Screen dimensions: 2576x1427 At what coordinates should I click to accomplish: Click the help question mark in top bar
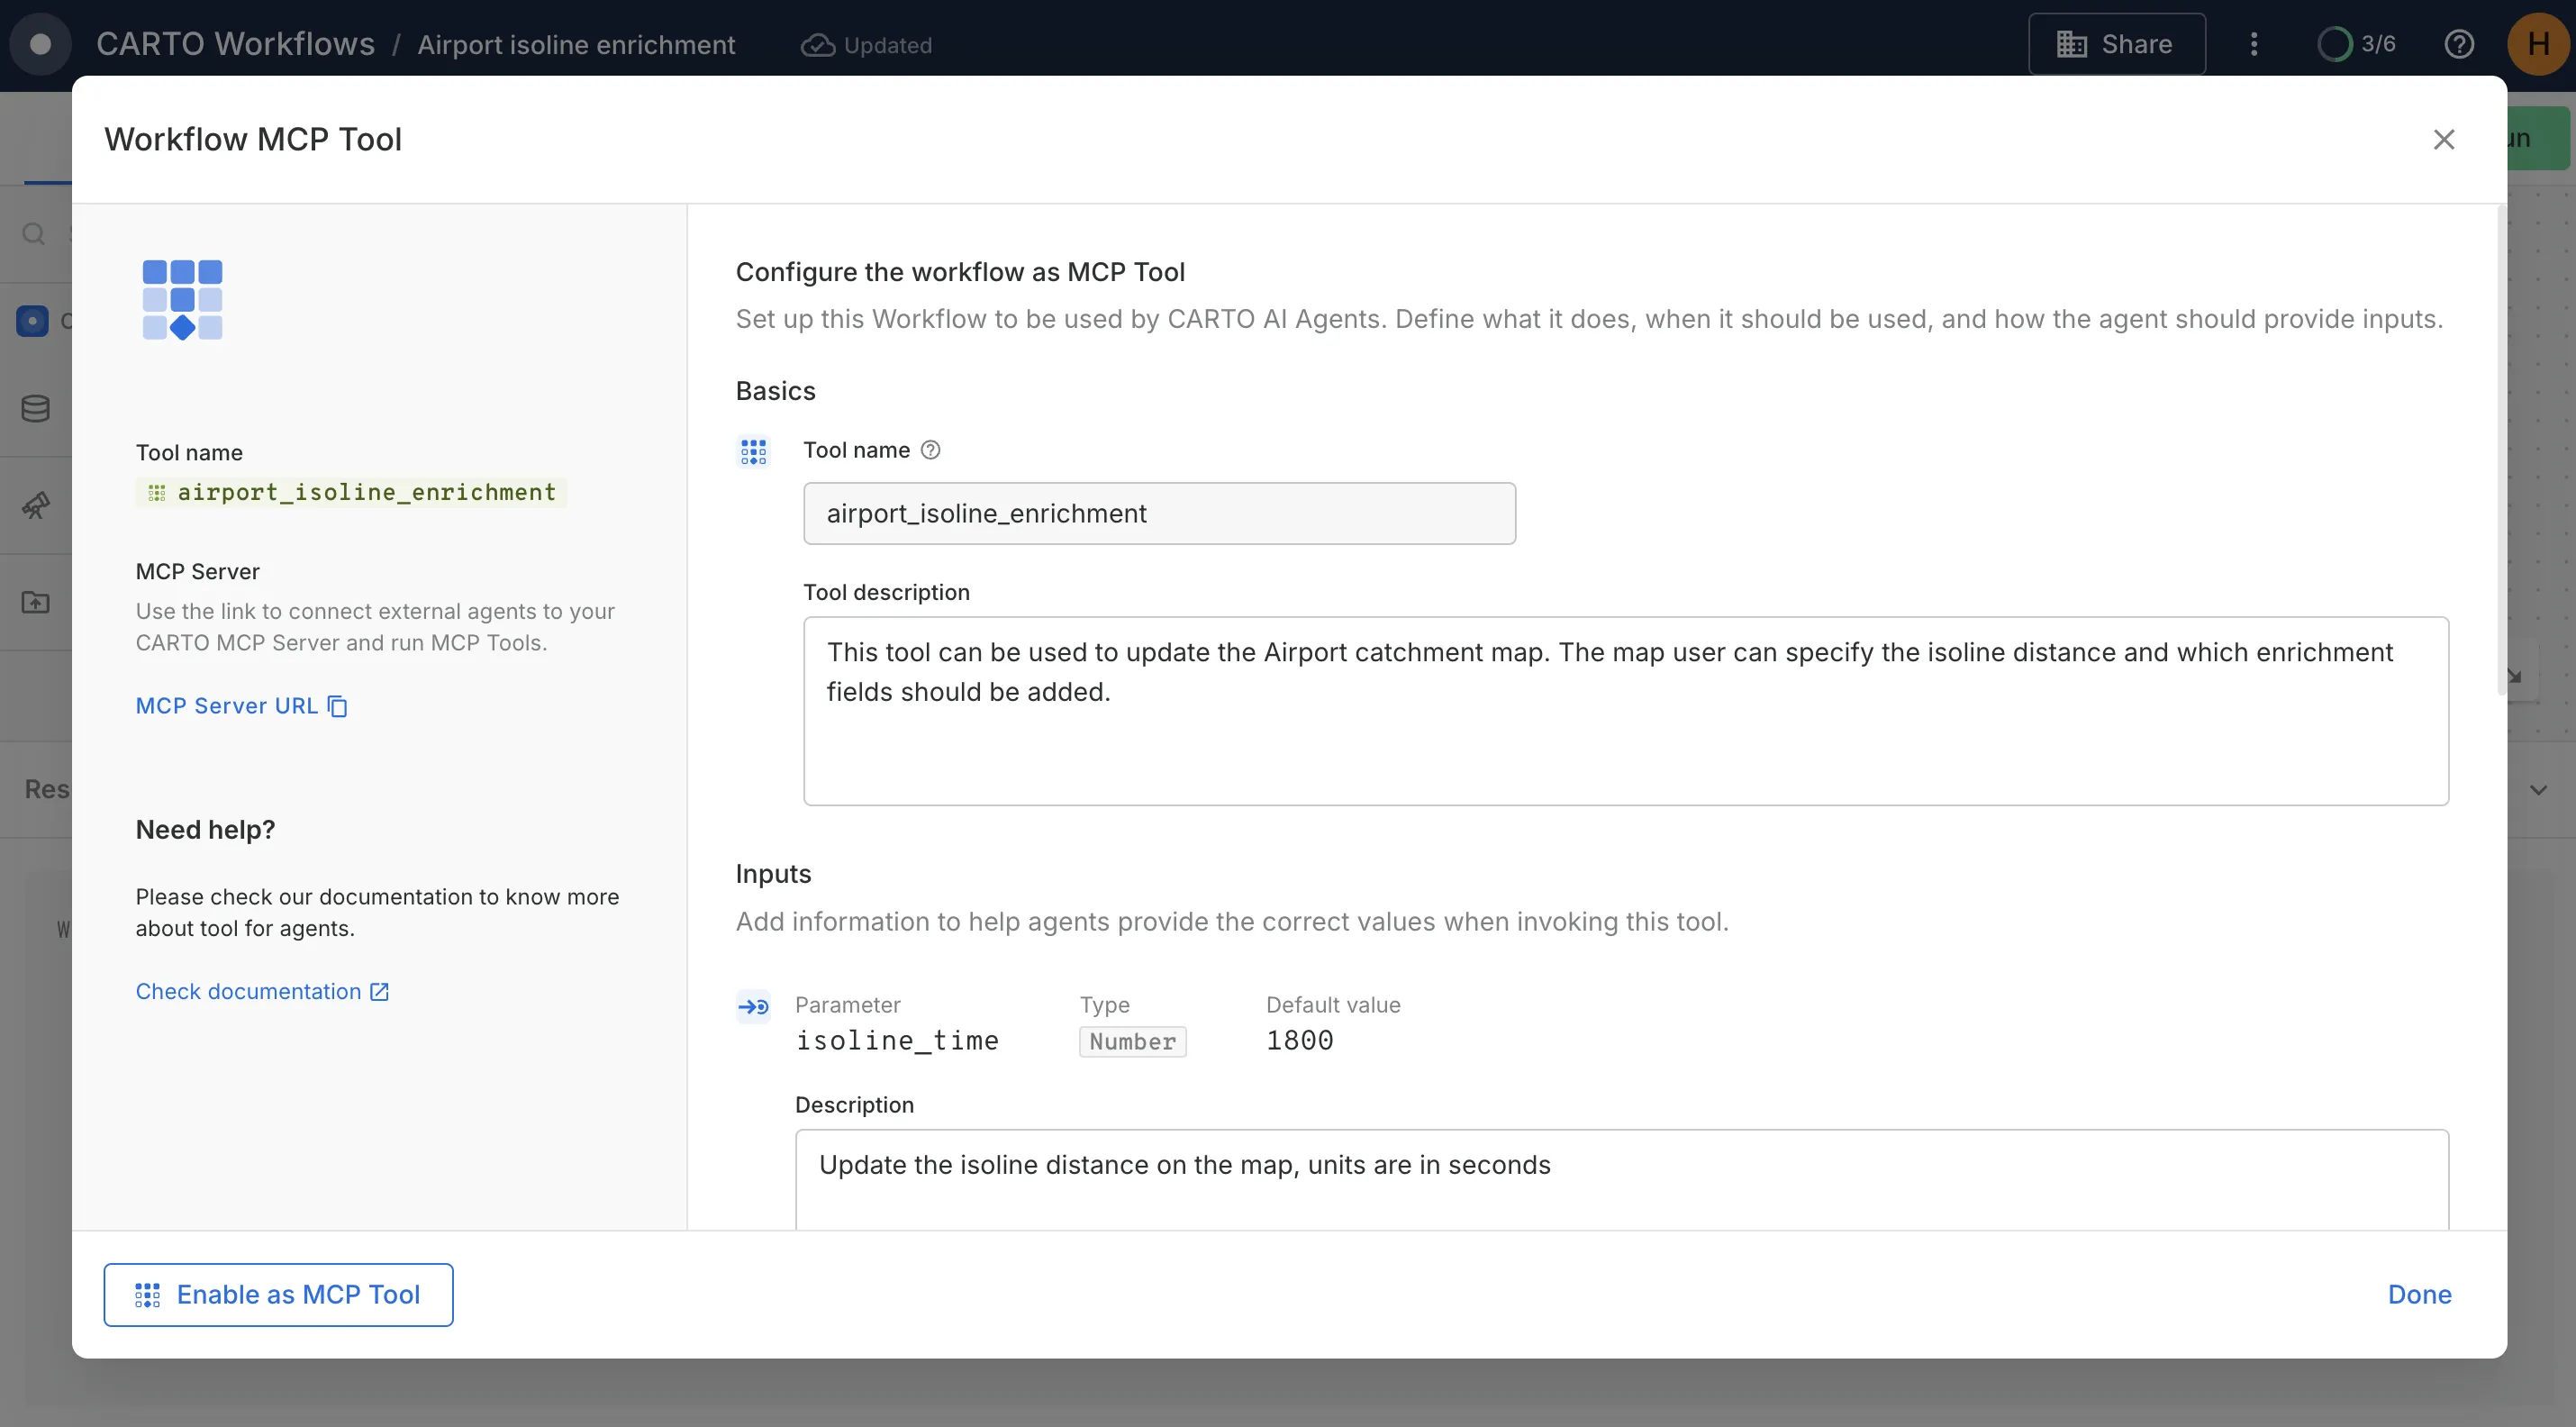pos(2459,44)
